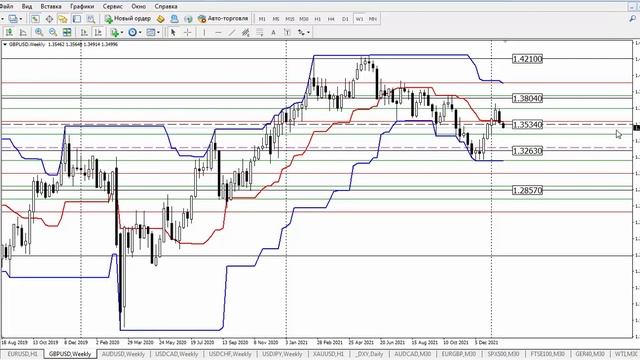The height and width of the screenshot is (360, 640).
Task: Tile chart windows with the grid icon
Action: click(x=67, y=32)
